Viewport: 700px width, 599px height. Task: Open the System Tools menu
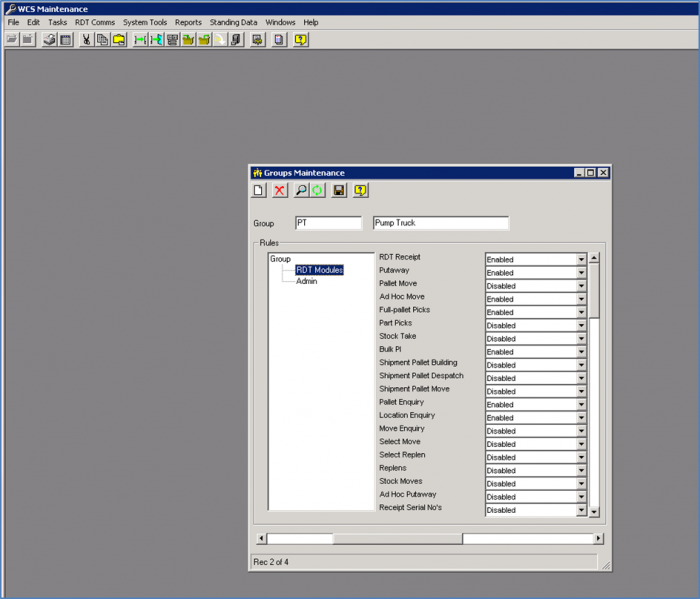pos(145,22)
